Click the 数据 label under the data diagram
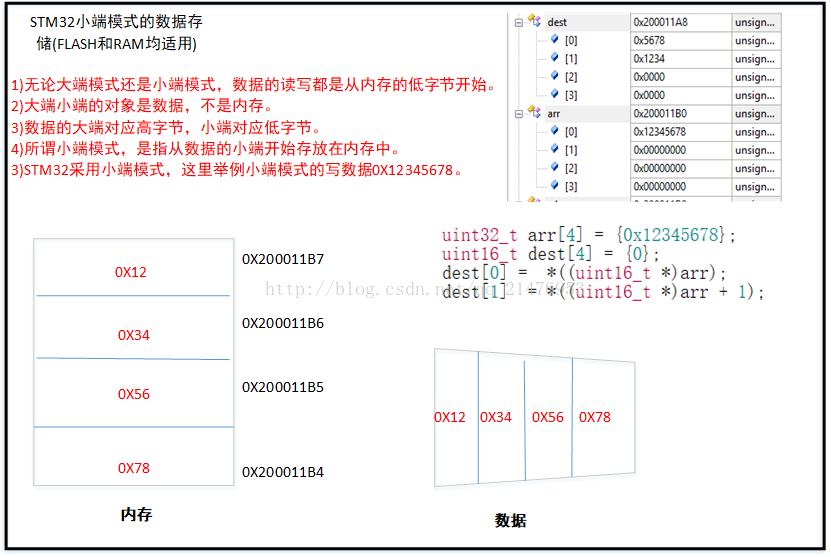The height and width of the screenshot is (557, 831). 510,520
